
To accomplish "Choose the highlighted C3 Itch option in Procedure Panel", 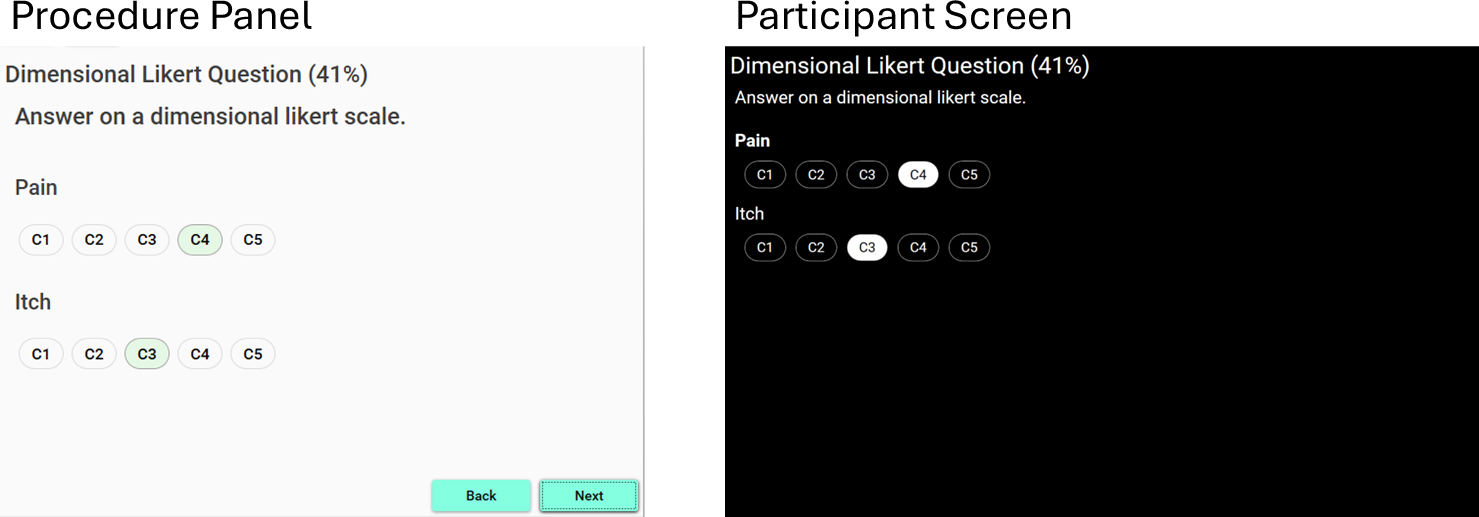I will pyautogui.click(x=147, y=354).
